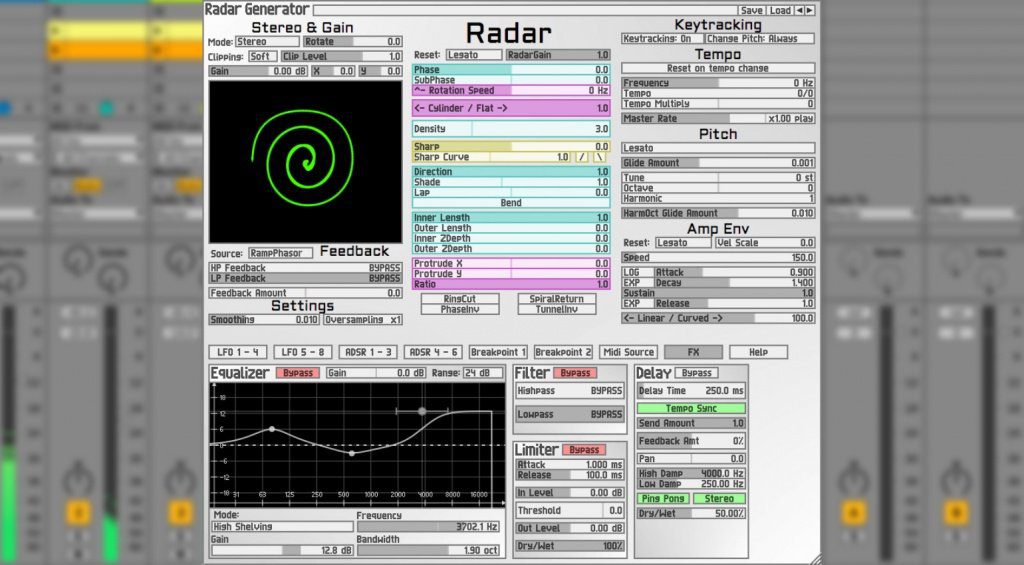Click the Master Rate x1.00 play button
This screenshot has height=565, width=1024.
tap(718, 119)
